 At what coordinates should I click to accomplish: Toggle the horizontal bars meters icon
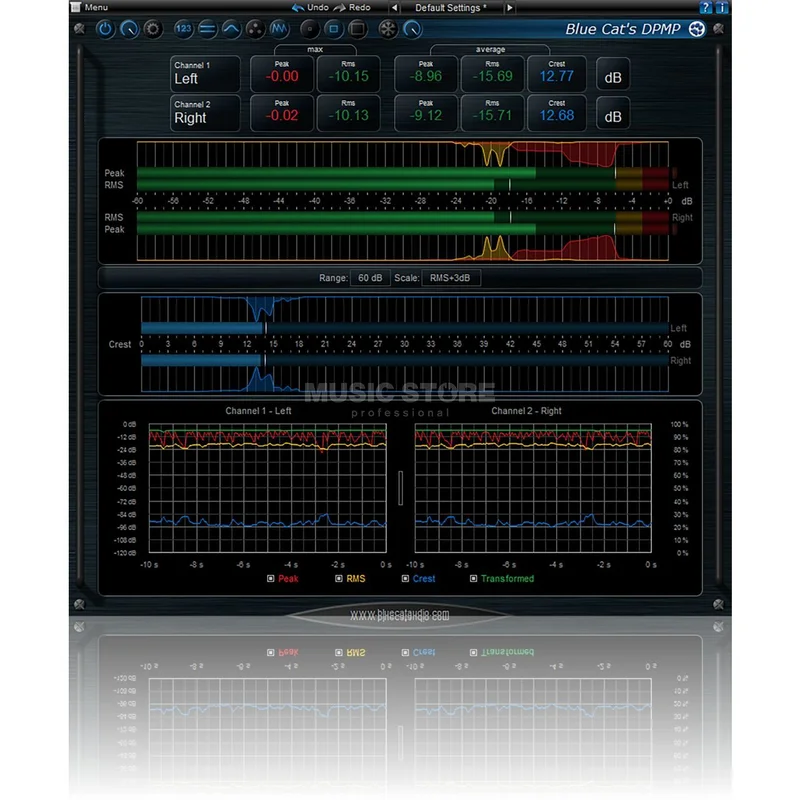coord(207,29)
